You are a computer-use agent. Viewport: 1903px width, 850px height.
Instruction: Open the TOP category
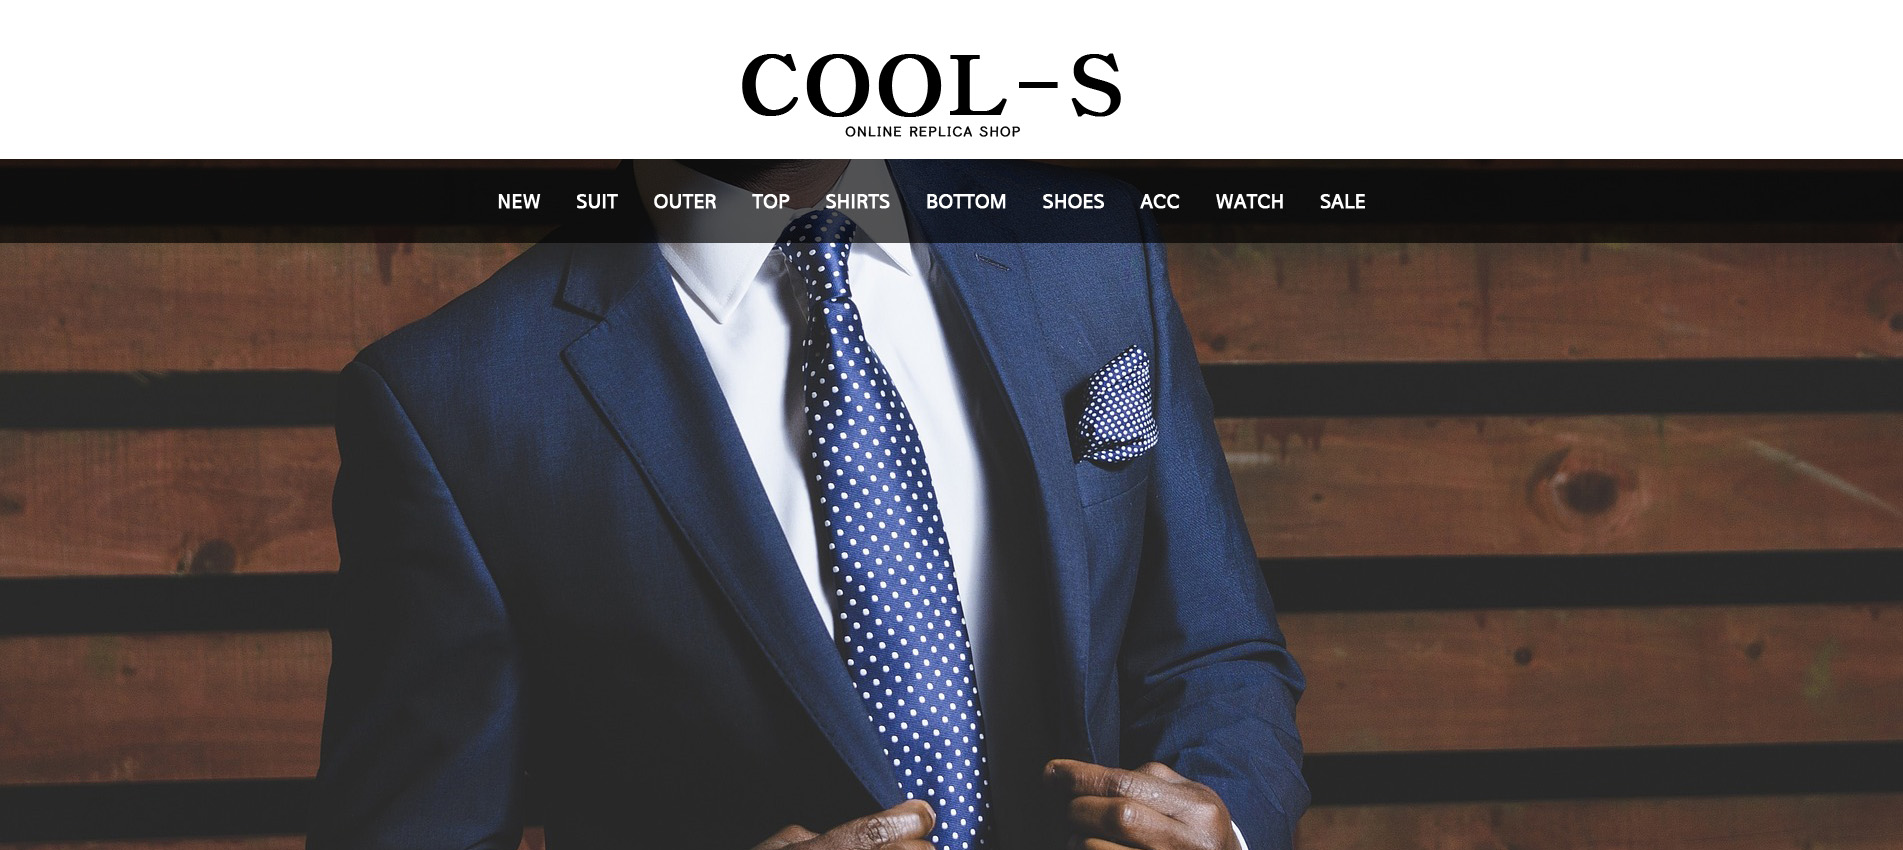click(770, 202)
